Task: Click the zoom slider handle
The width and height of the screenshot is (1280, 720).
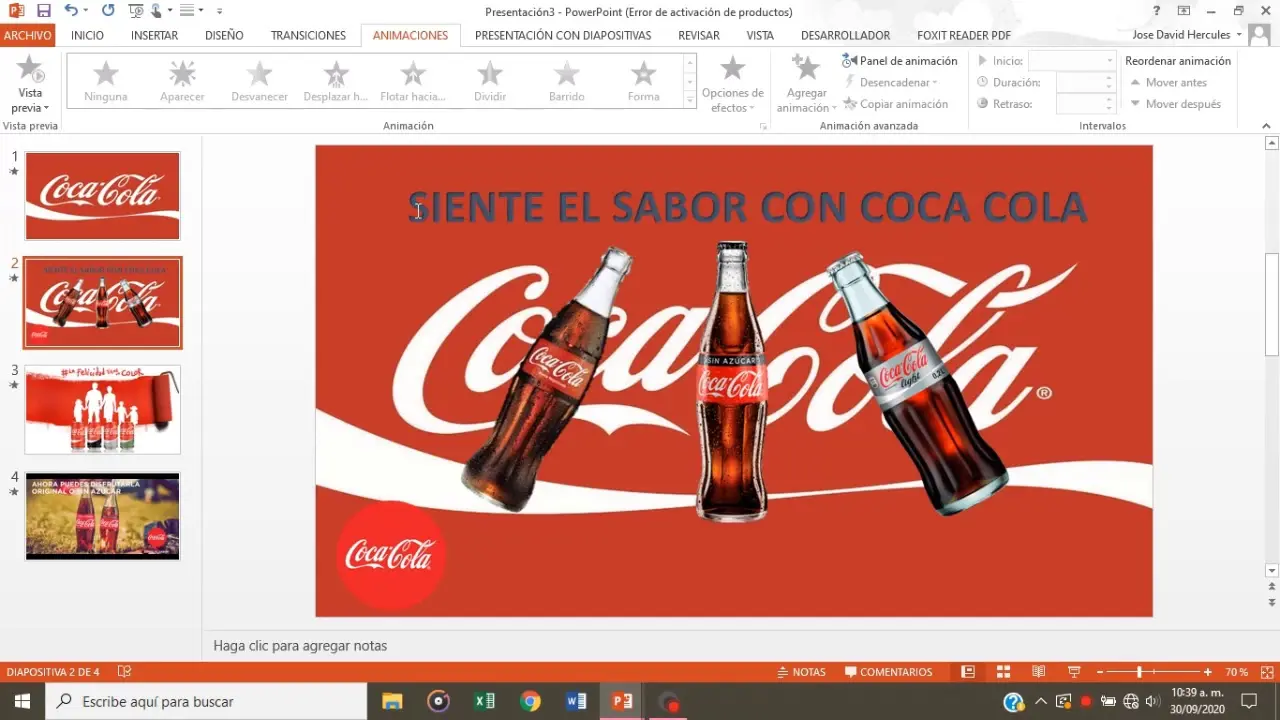Action: coord(1139,672)
